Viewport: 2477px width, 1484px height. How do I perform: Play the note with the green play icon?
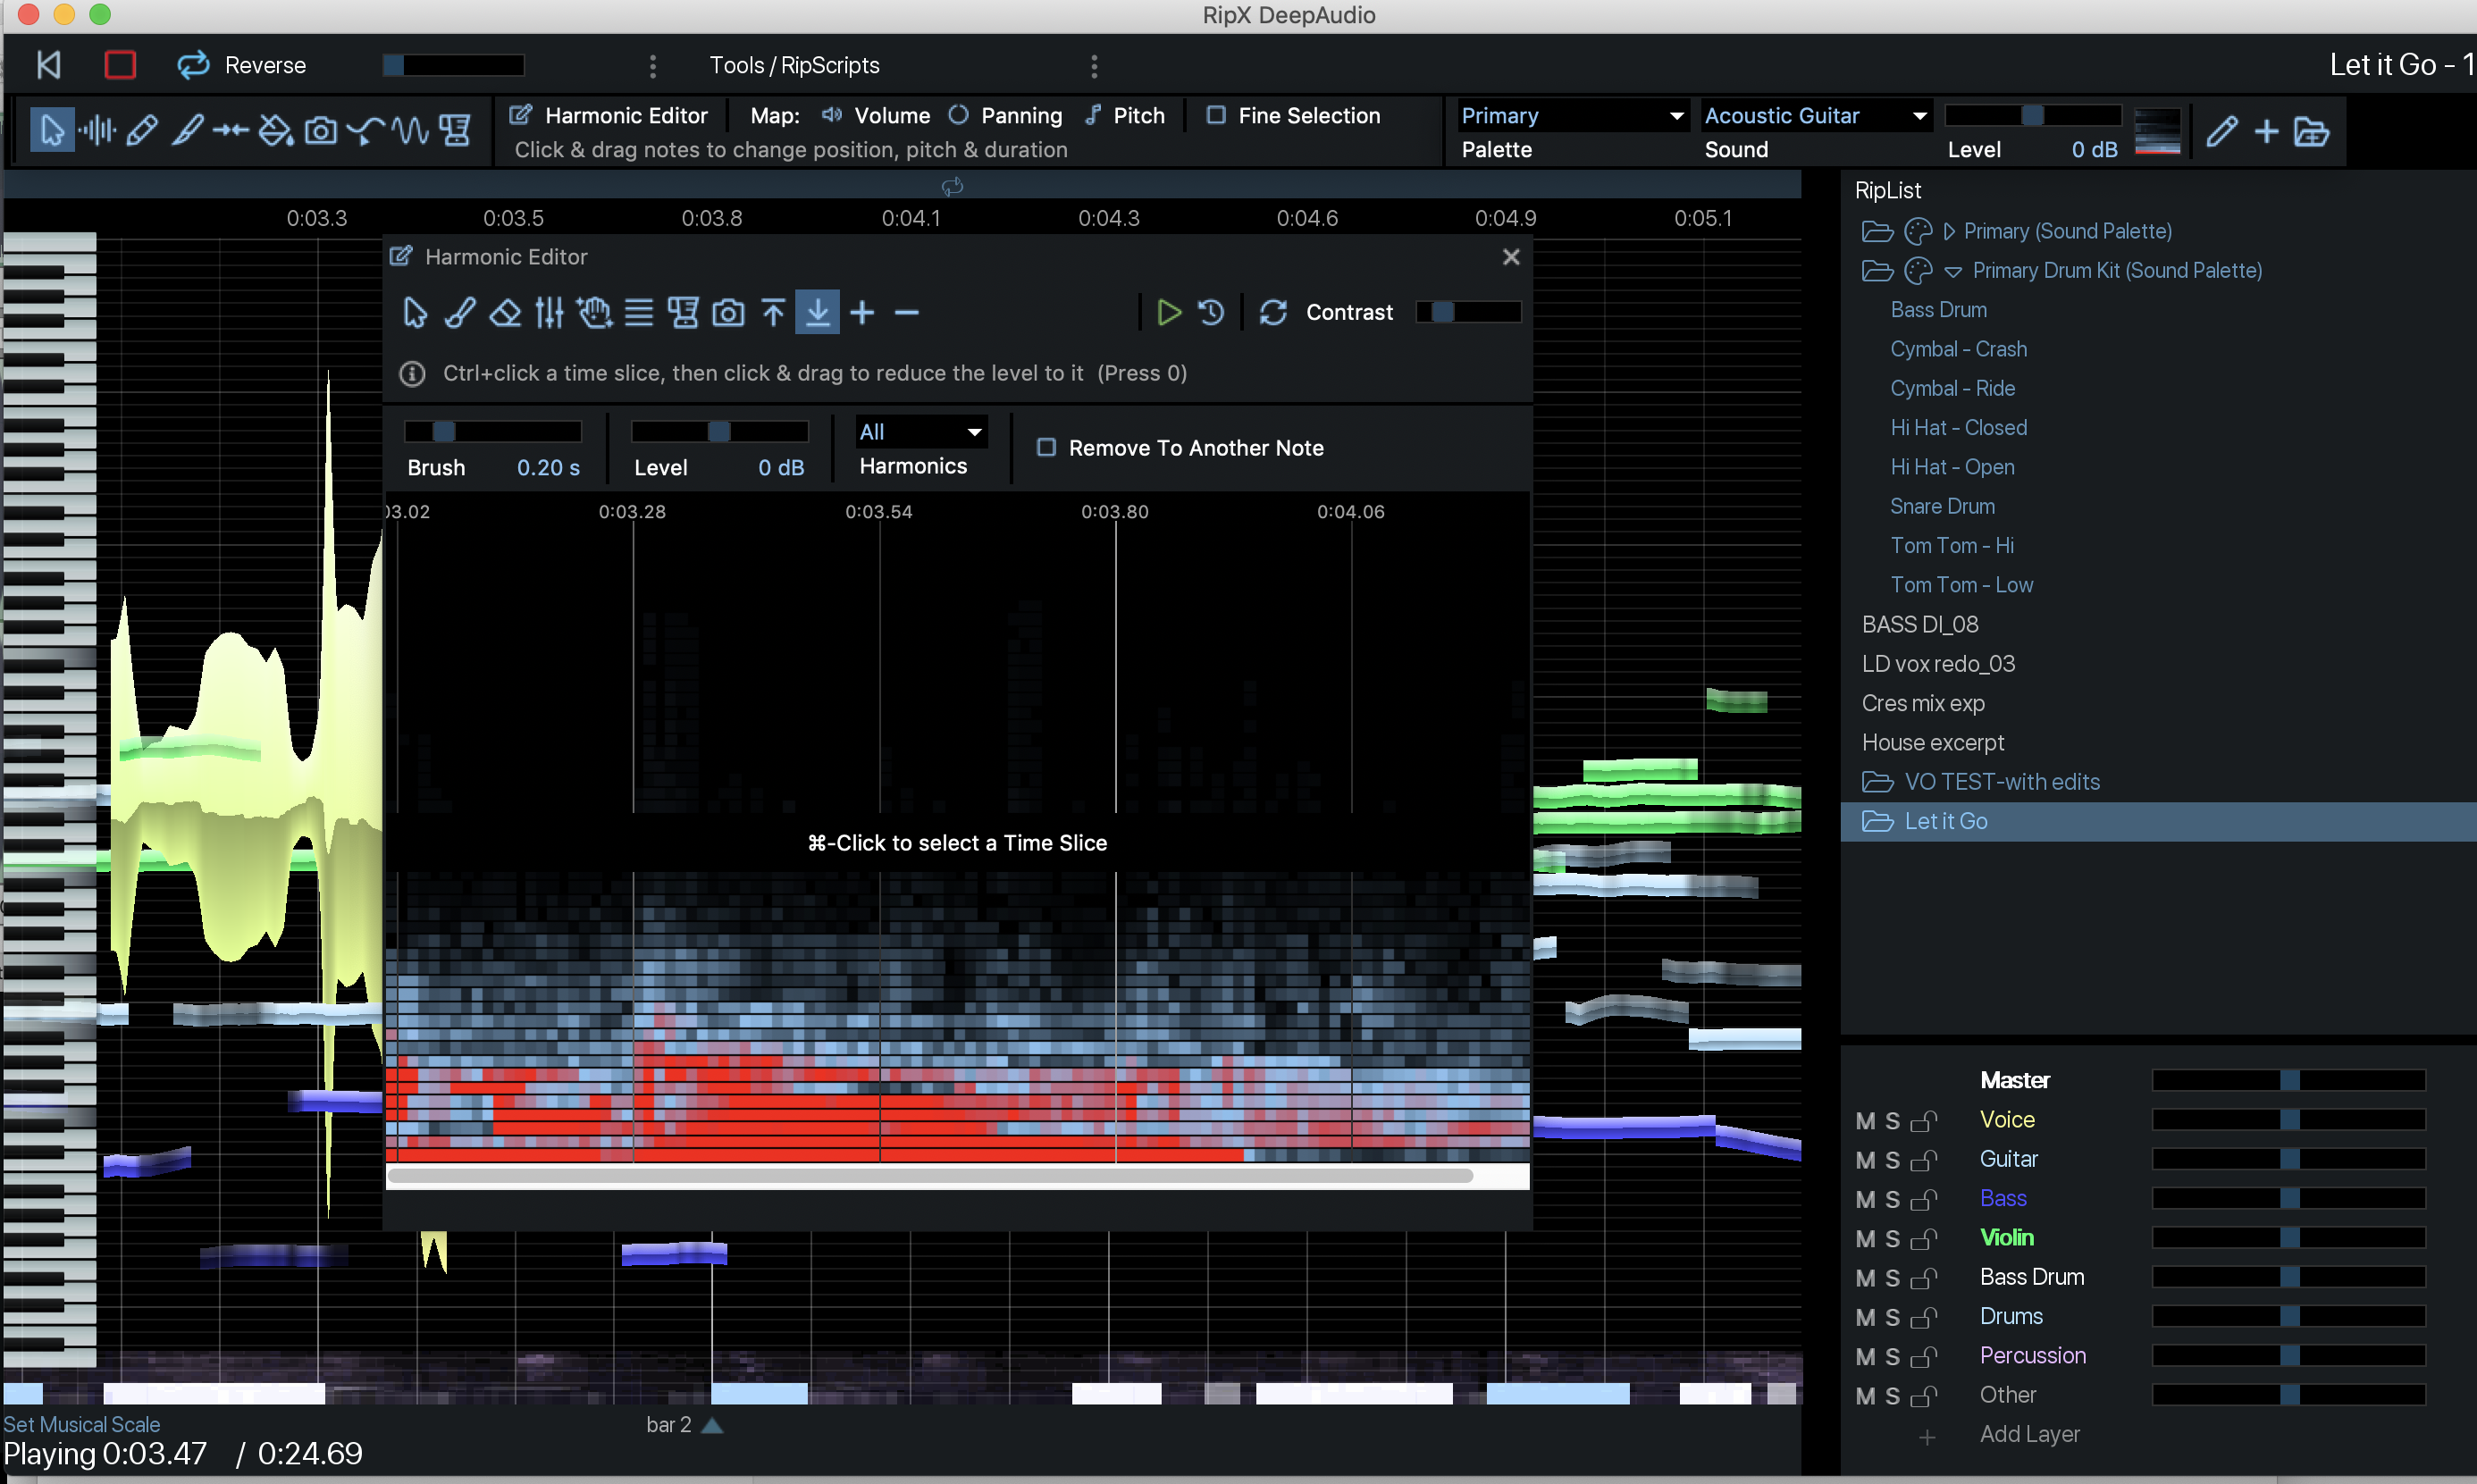coord(1168,313)
